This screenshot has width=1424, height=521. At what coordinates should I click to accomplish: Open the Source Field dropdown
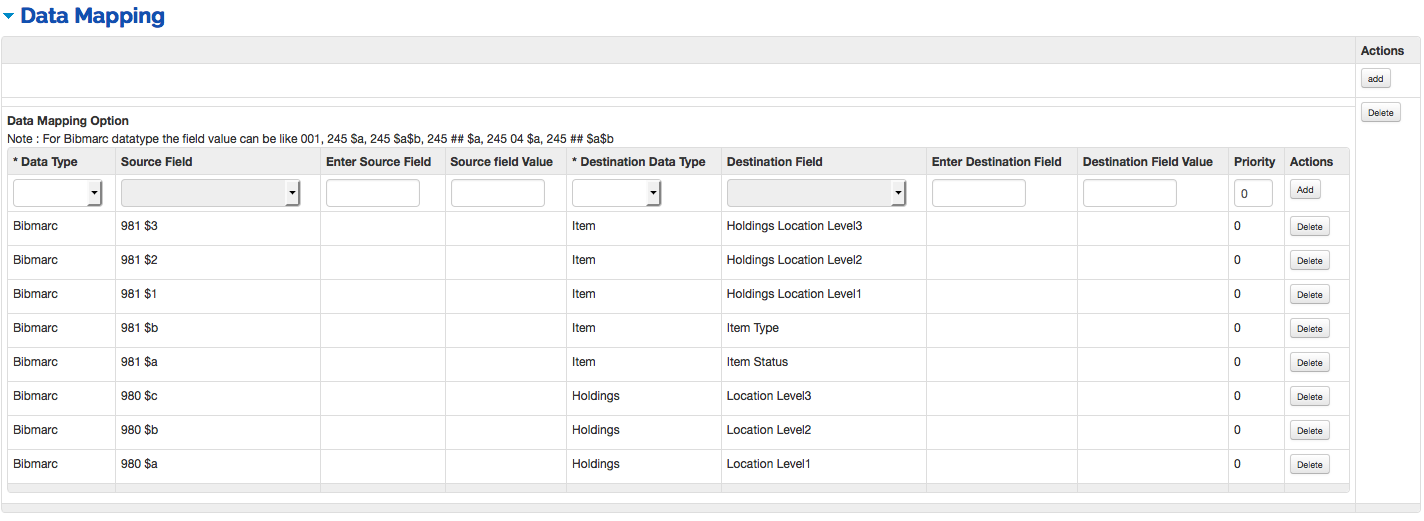point(210,193)
